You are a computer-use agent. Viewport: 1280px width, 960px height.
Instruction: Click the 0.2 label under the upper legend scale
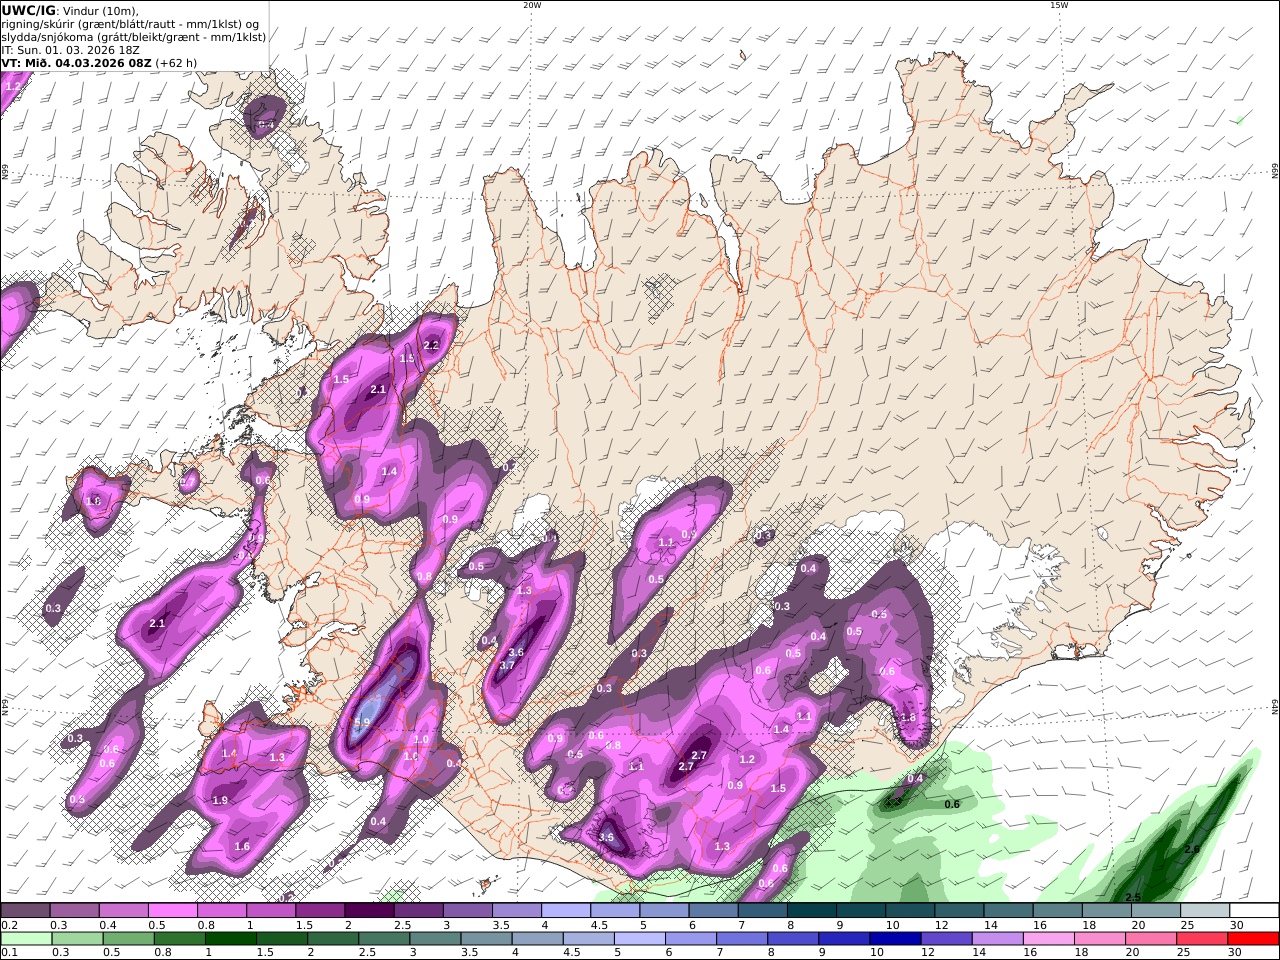pos(8,925)
